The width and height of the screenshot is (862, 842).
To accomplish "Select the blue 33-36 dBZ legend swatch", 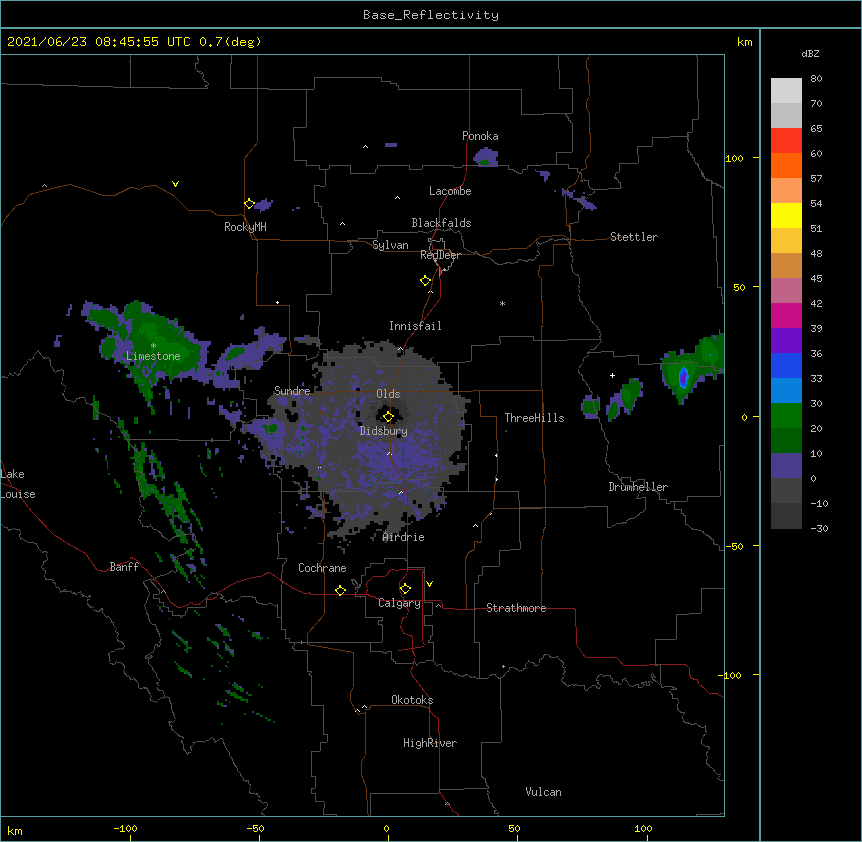I will click(786, 365).
